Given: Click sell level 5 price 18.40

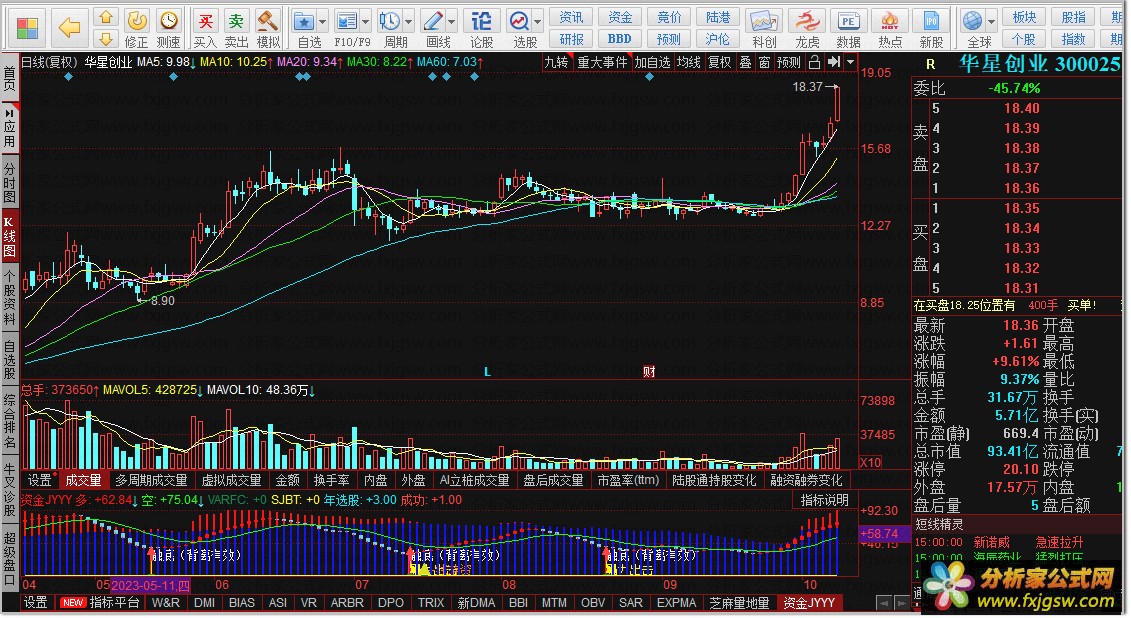Looking at the screenshot, I should pos(1021,109).
